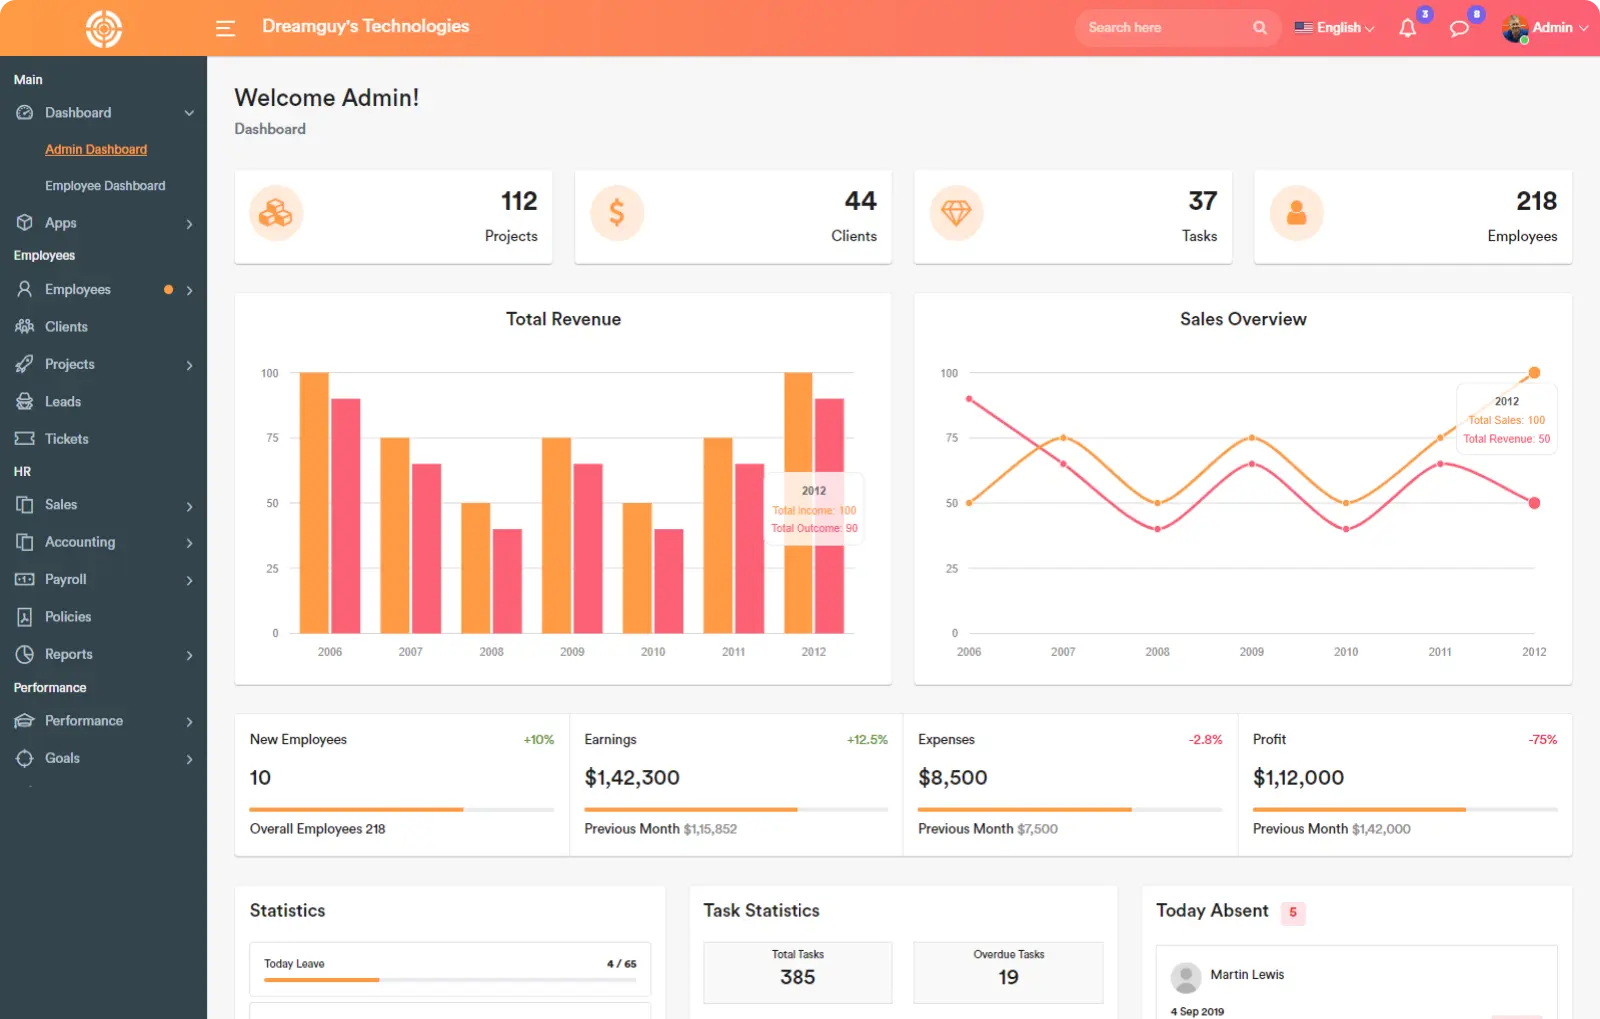Collapse the Dashboard submenu chevron
Image resolution: width=1600 pixels, height=1019 pixels.
click(x=189, y=113)
